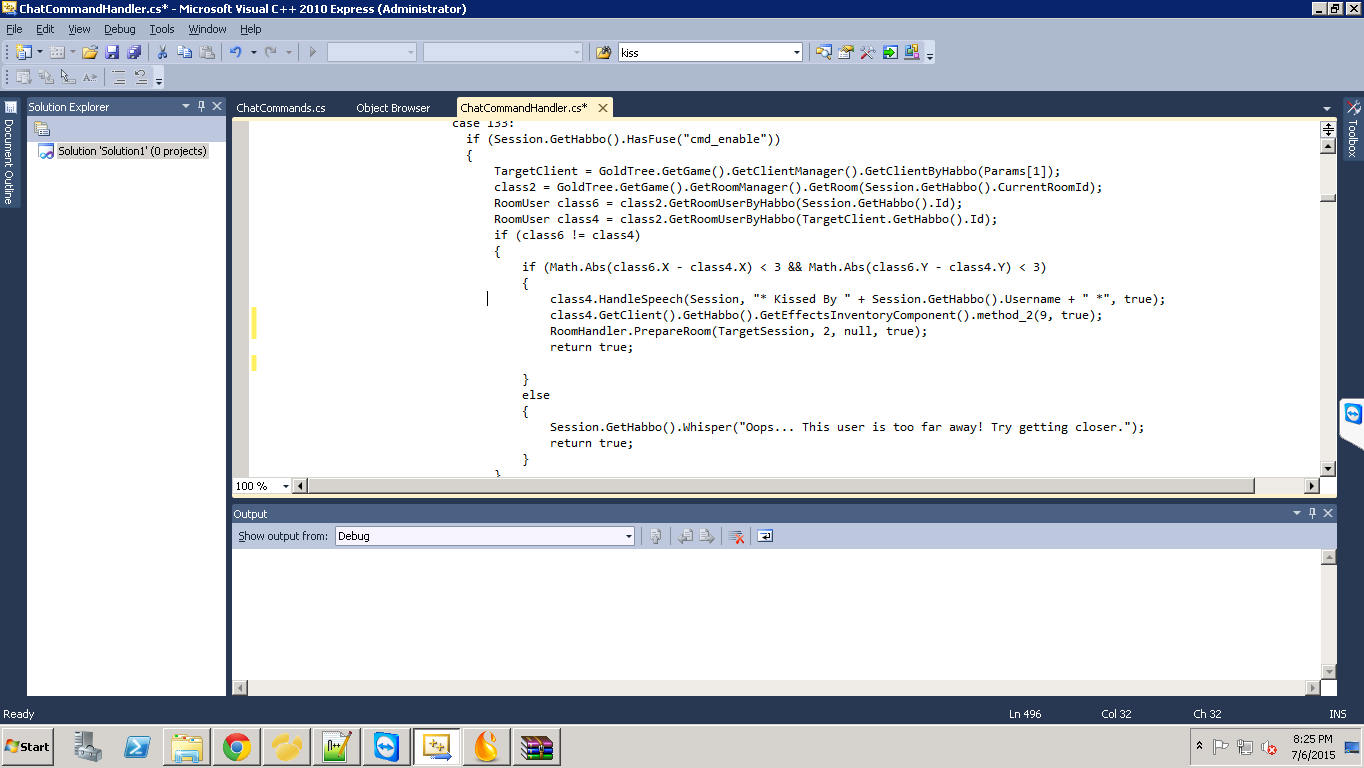Image resolution: width=1364 pixels, height=768 pixels.
Task: Click the Find in Files icon
Action: (x=603, y=52)
